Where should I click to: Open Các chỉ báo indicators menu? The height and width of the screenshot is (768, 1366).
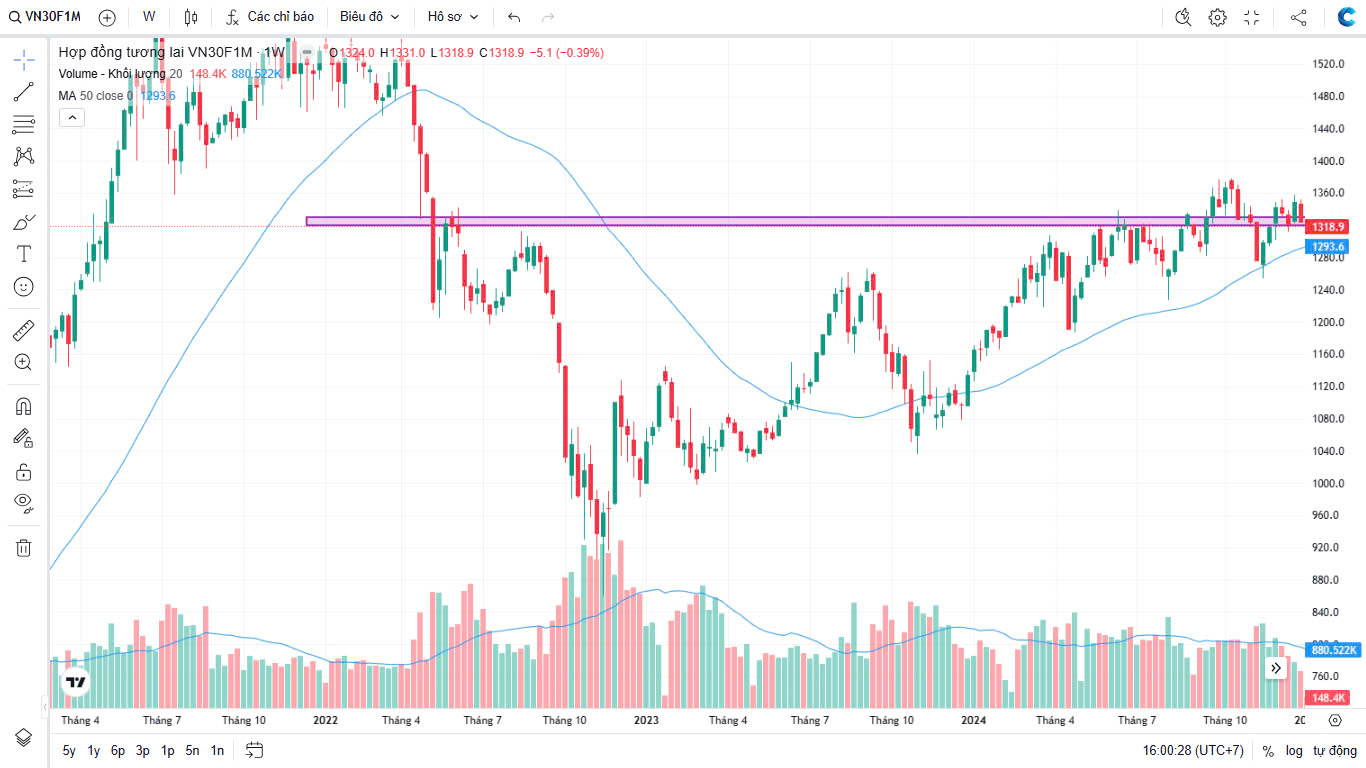coord(270,17)
